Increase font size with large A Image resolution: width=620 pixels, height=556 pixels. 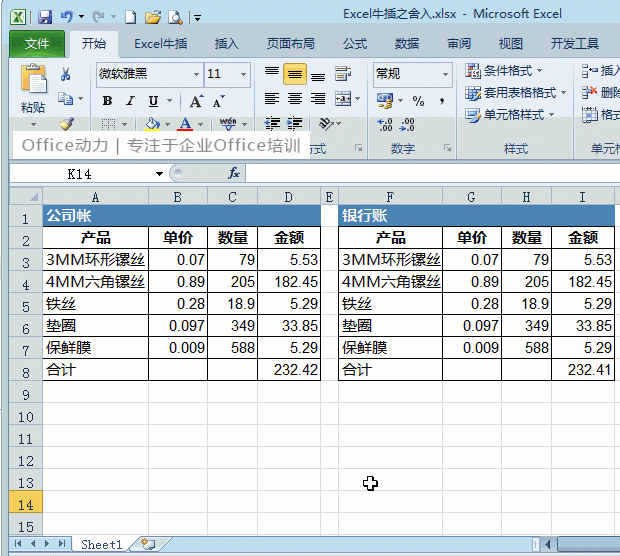click(x=197, y=101)
